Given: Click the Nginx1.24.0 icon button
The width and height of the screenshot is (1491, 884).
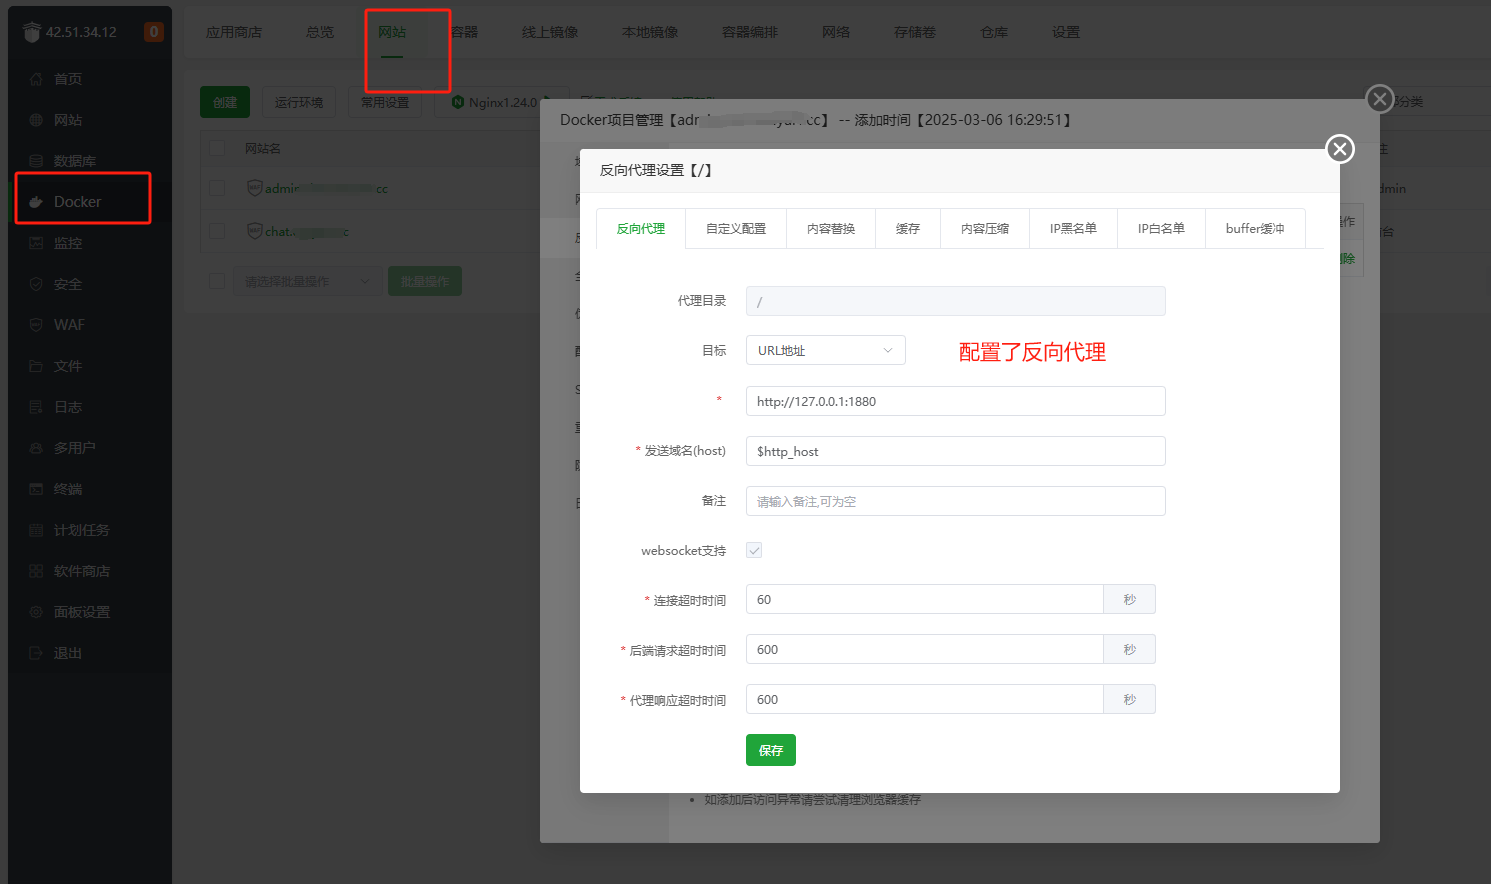Looking at the screenshot, I should [x=458, y=102].
